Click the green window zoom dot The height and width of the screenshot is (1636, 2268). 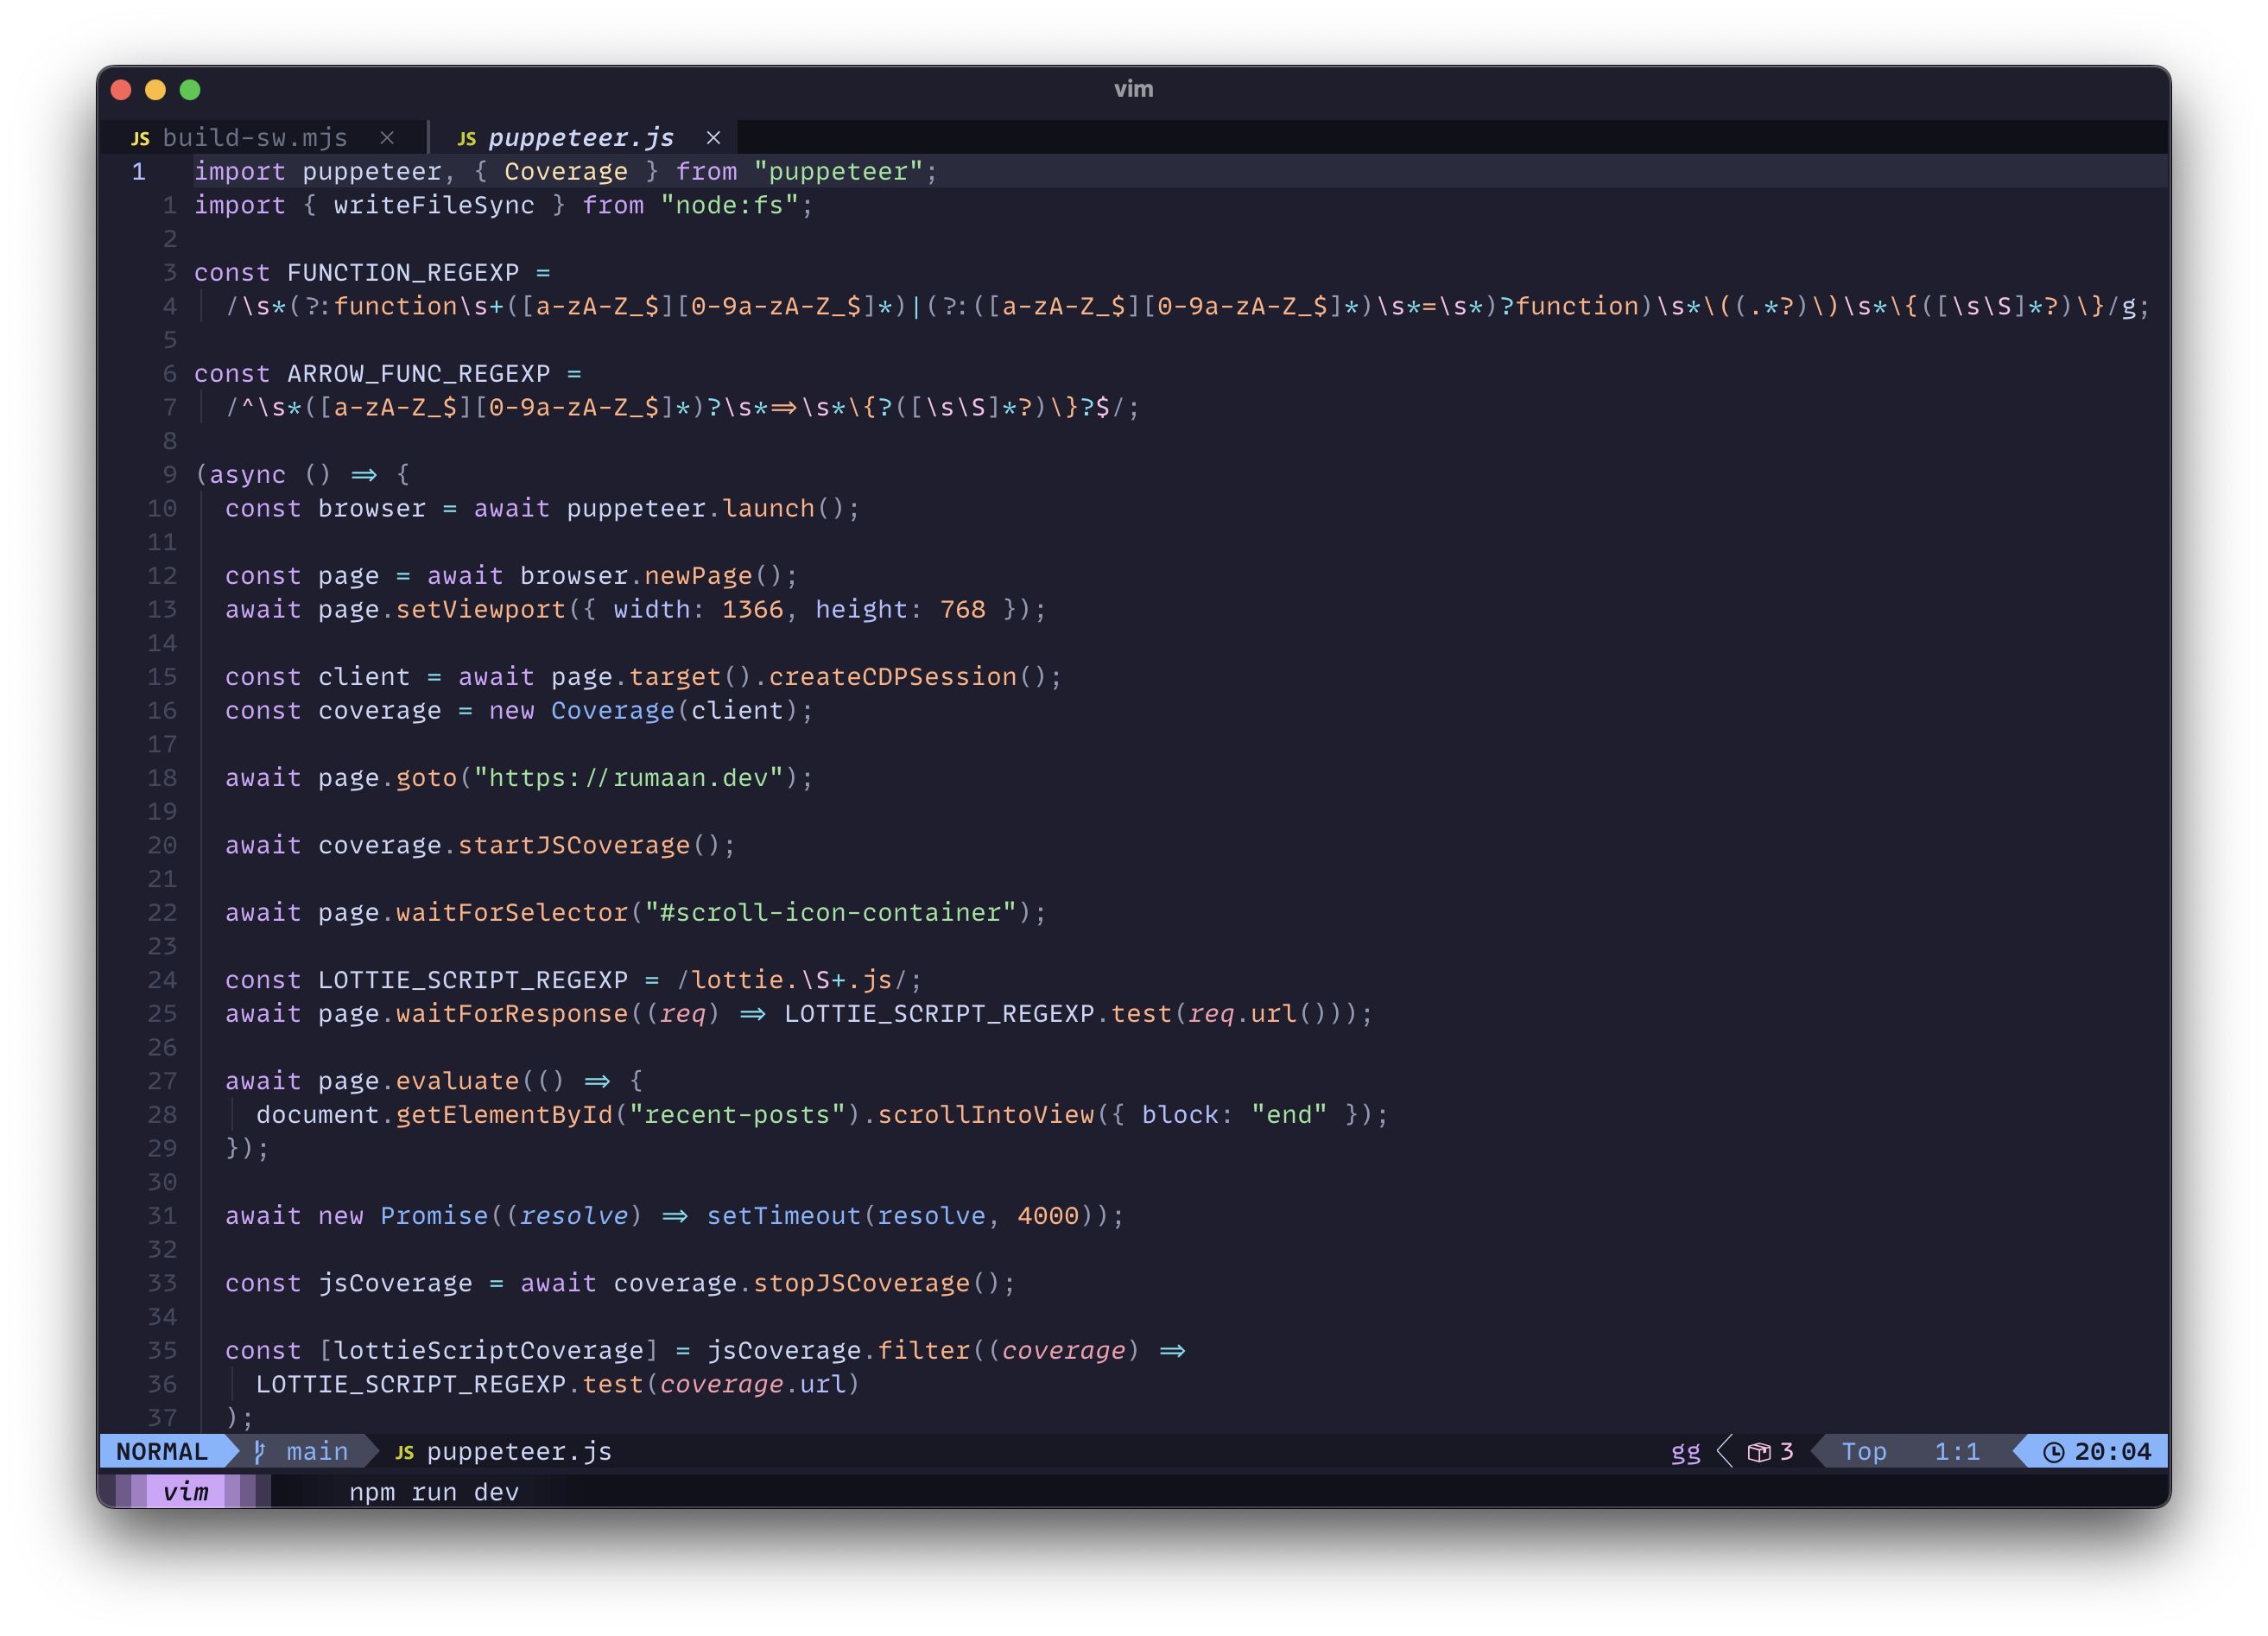pos(190,90)
